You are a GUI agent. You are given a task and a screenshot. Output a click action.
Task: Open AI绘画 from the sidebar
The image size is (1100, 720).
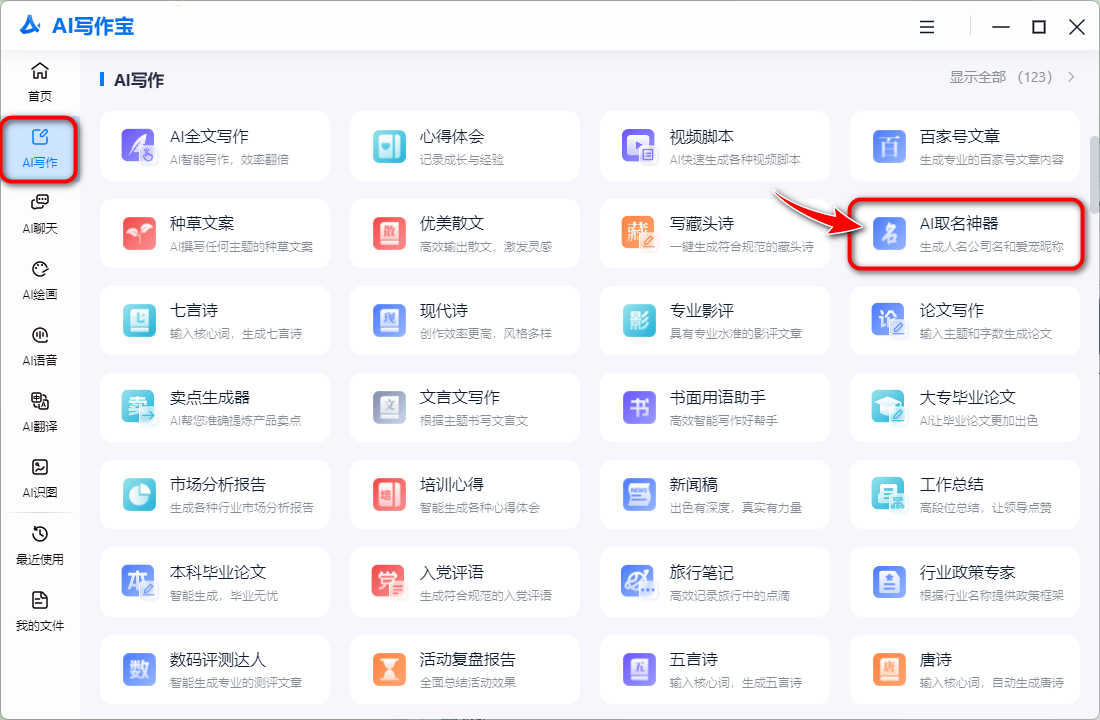click(40, 280)
